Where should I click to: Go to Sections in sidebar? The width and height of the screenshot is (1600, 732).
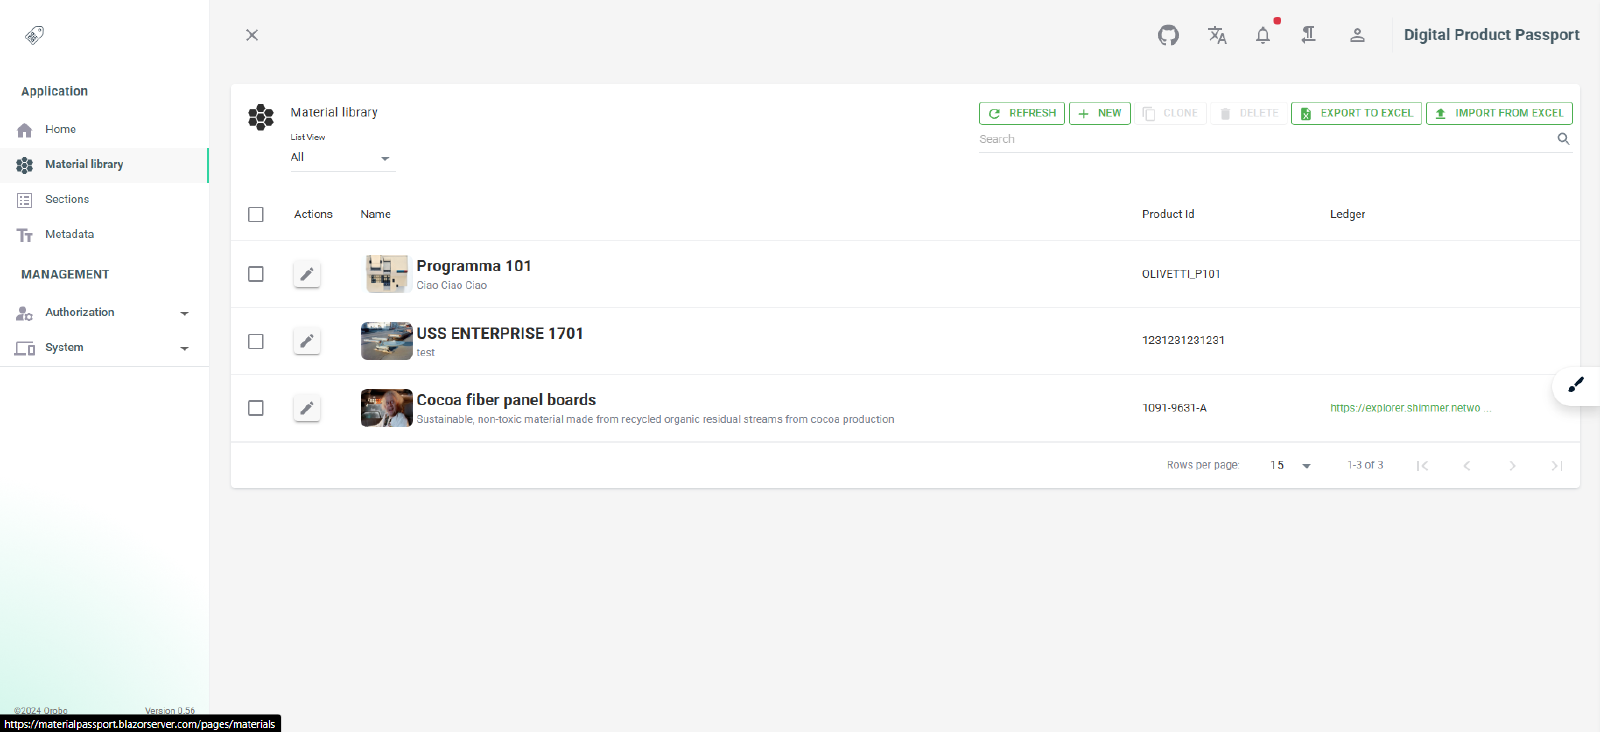(x=67, y=200)
